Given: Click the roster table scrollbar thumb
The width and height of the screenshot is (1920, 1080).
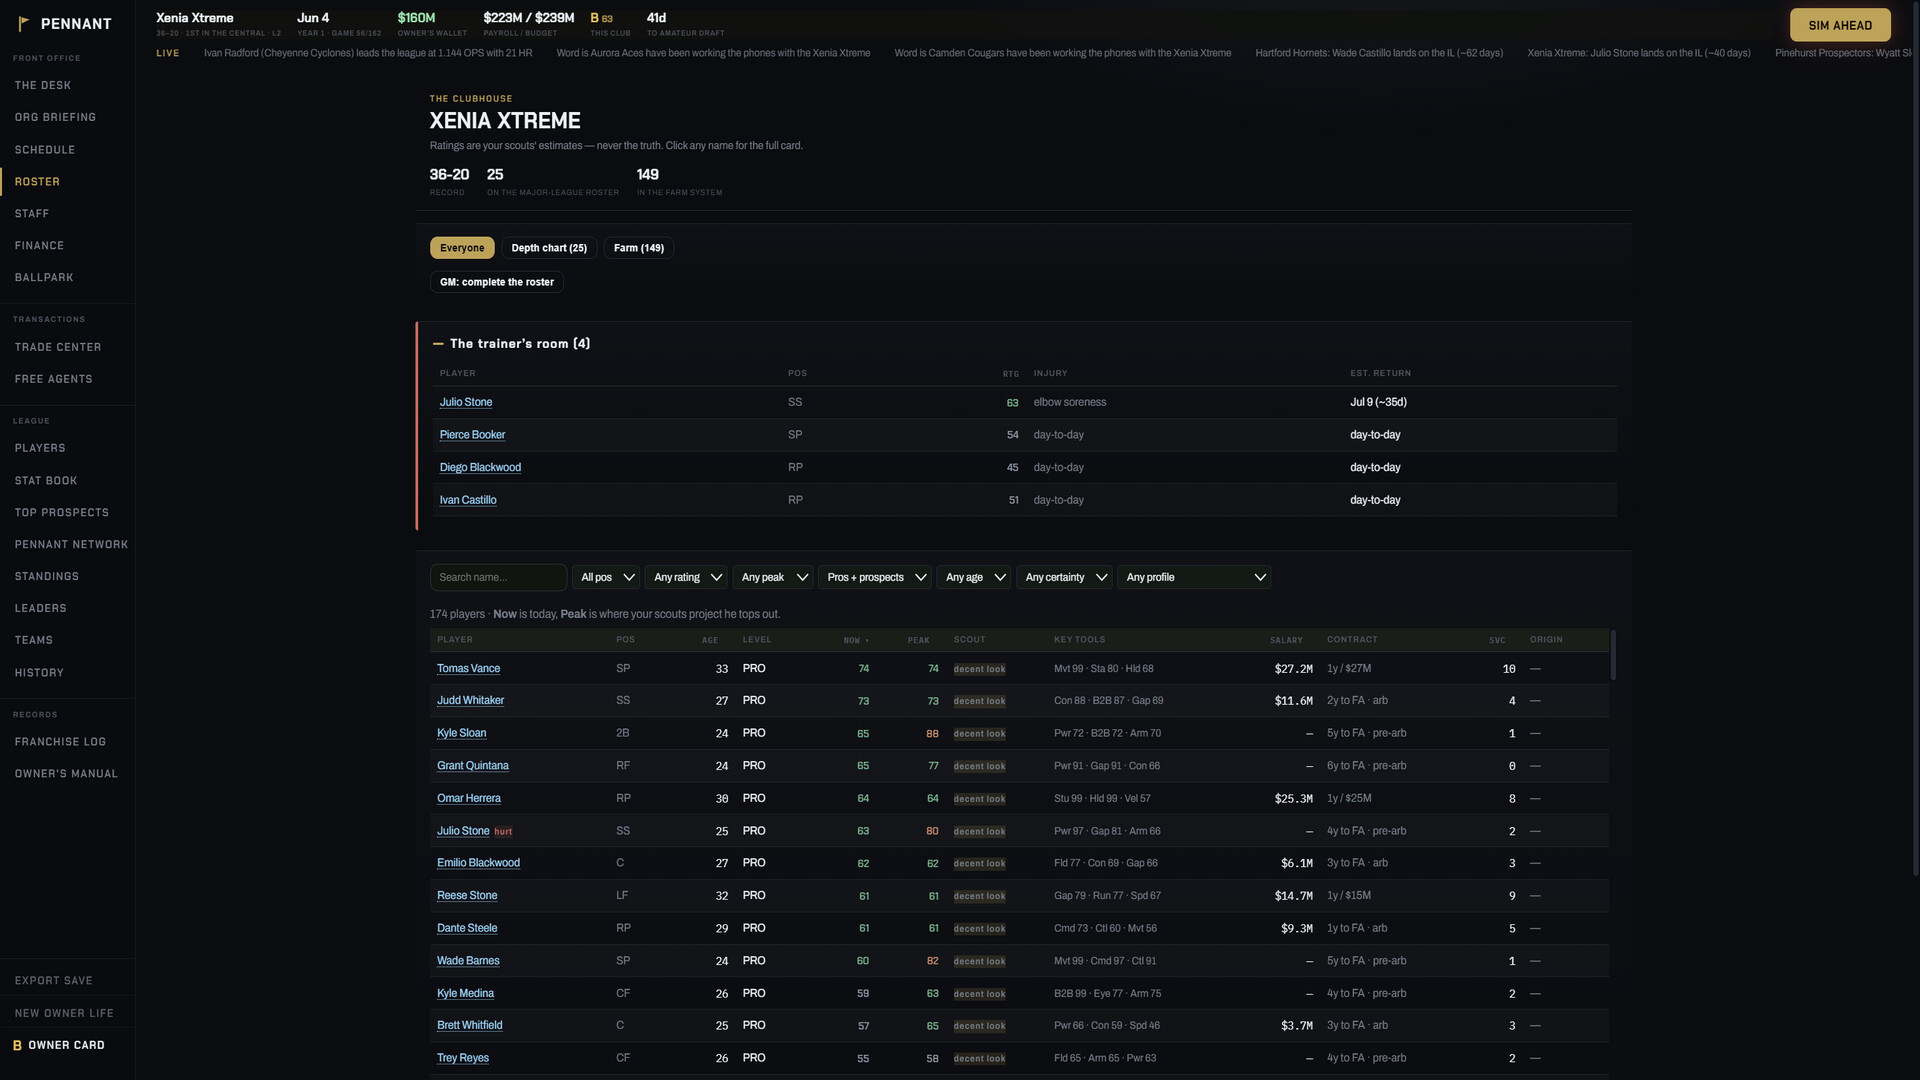Looking at the screenshot, I should 1613,655.
